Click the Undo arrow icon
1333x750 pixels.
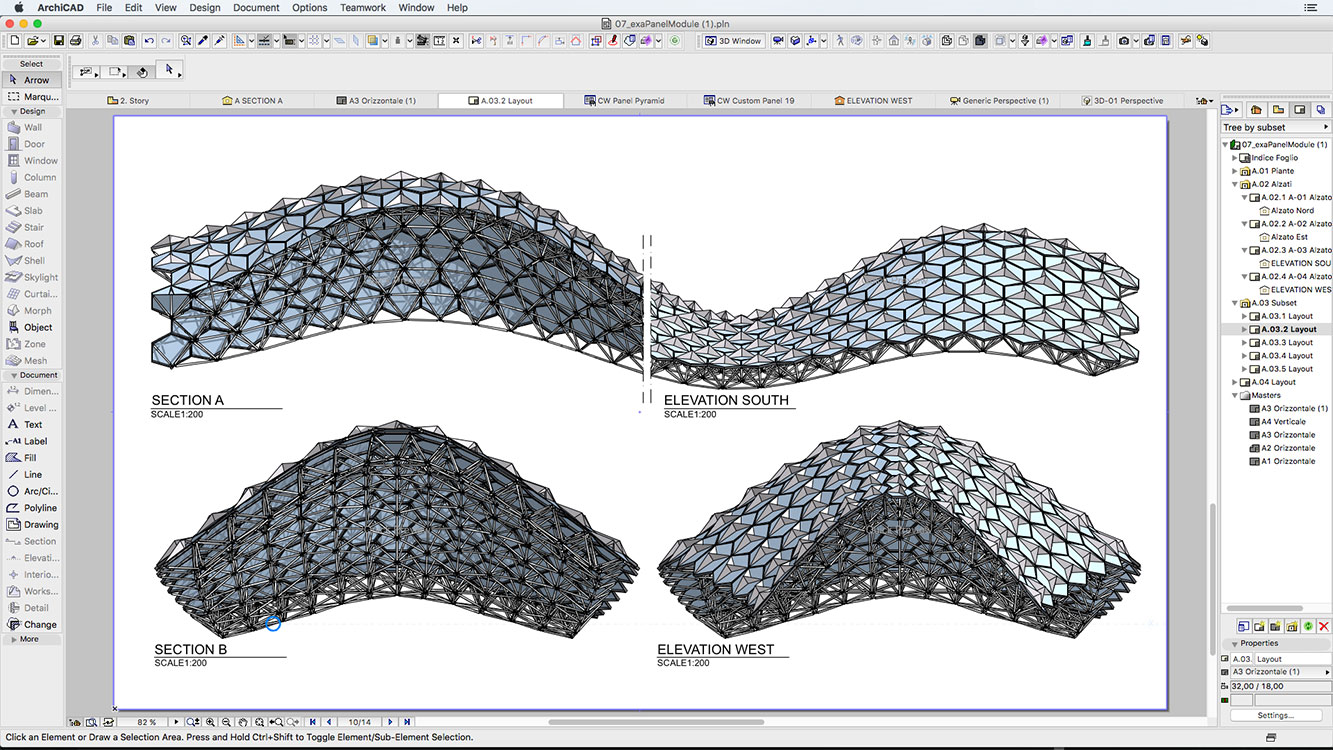pos(148,41)
